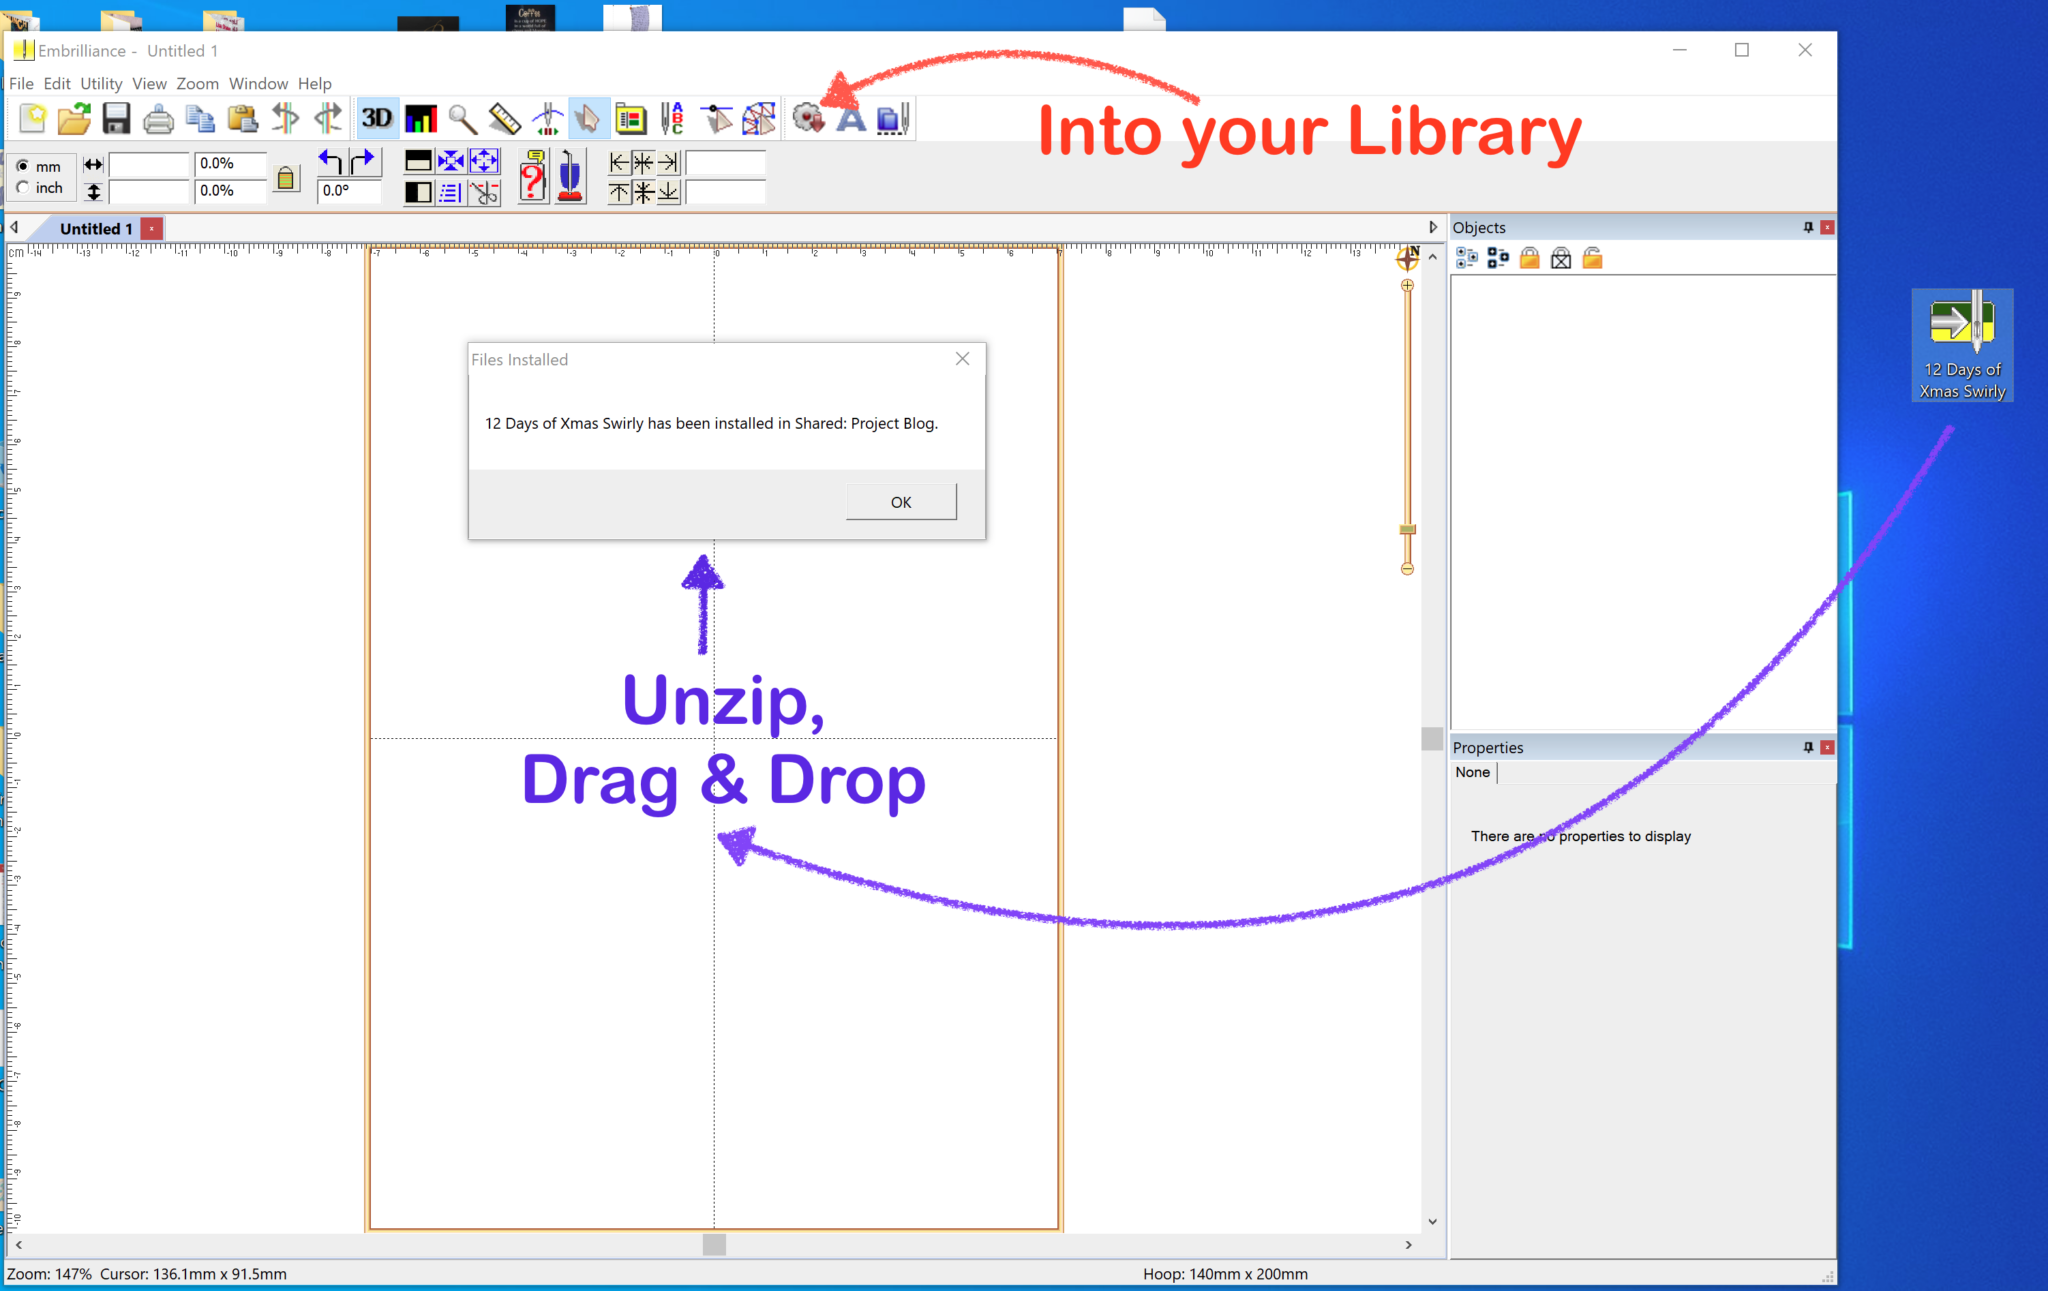Pin the Objects panel
Viewport: 2048px width, 1291px height.
click(x=1808, y=228)
